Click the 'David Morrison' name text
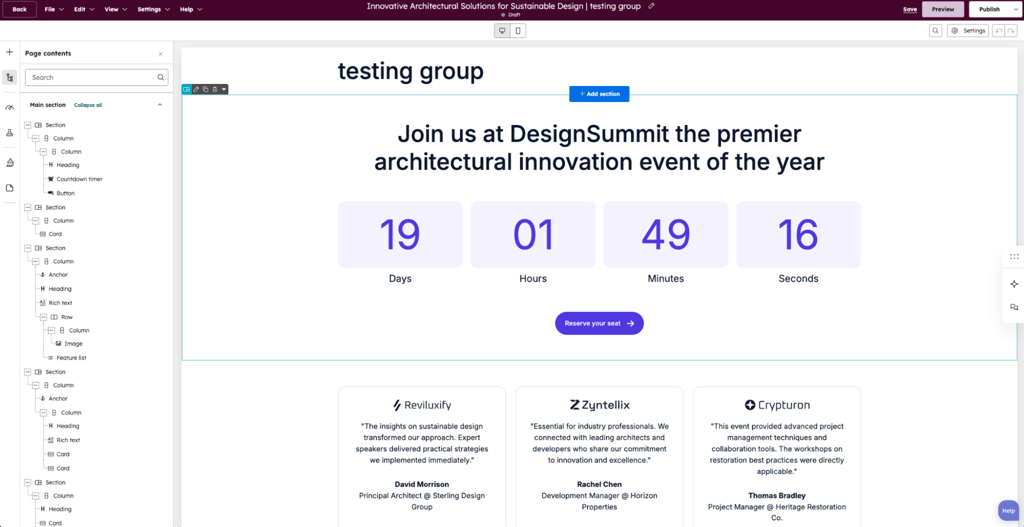 pyautogui.click(x=422, y=485)
